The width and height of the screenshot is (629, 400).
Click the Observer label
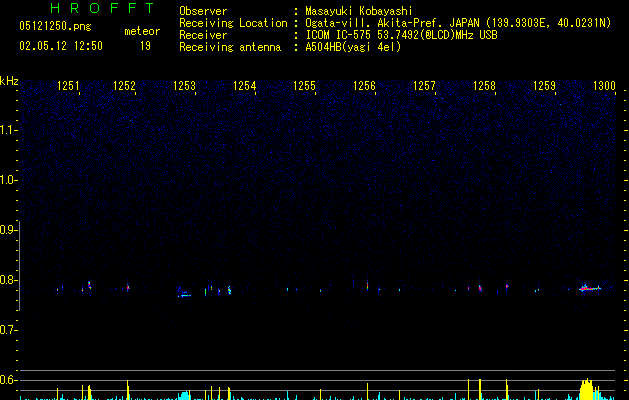point(203,11)
